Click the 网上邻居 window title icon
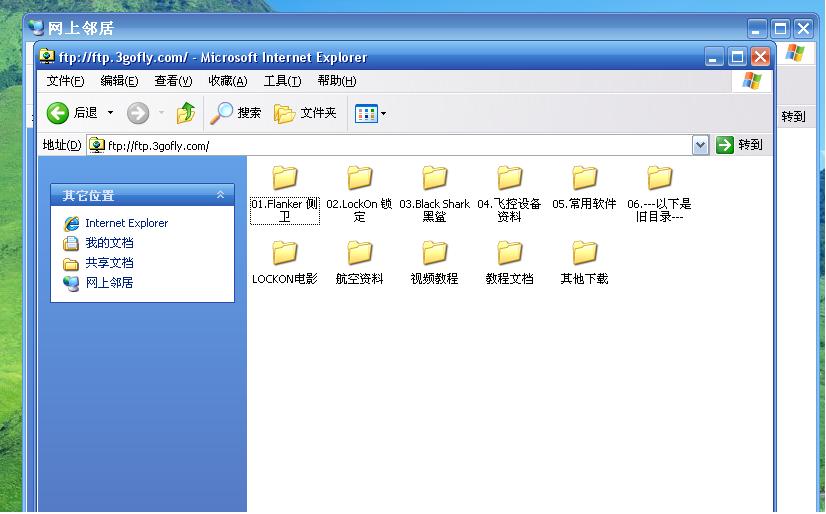The height and width of the screenshot is (514, 826). point(36,27)
